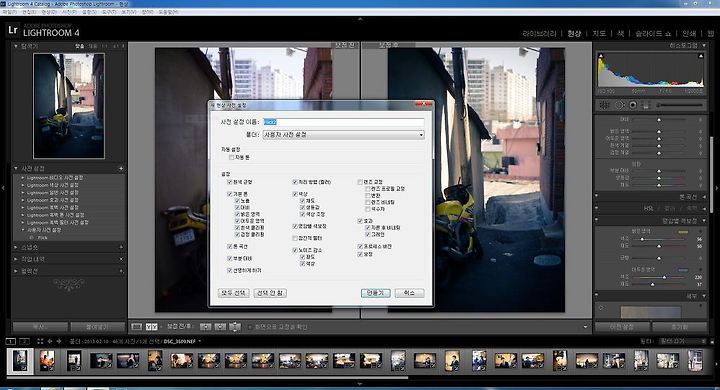Uncheck Sharpening checkbox in dialog
The image size is (720, 390).
coord(230,271)
